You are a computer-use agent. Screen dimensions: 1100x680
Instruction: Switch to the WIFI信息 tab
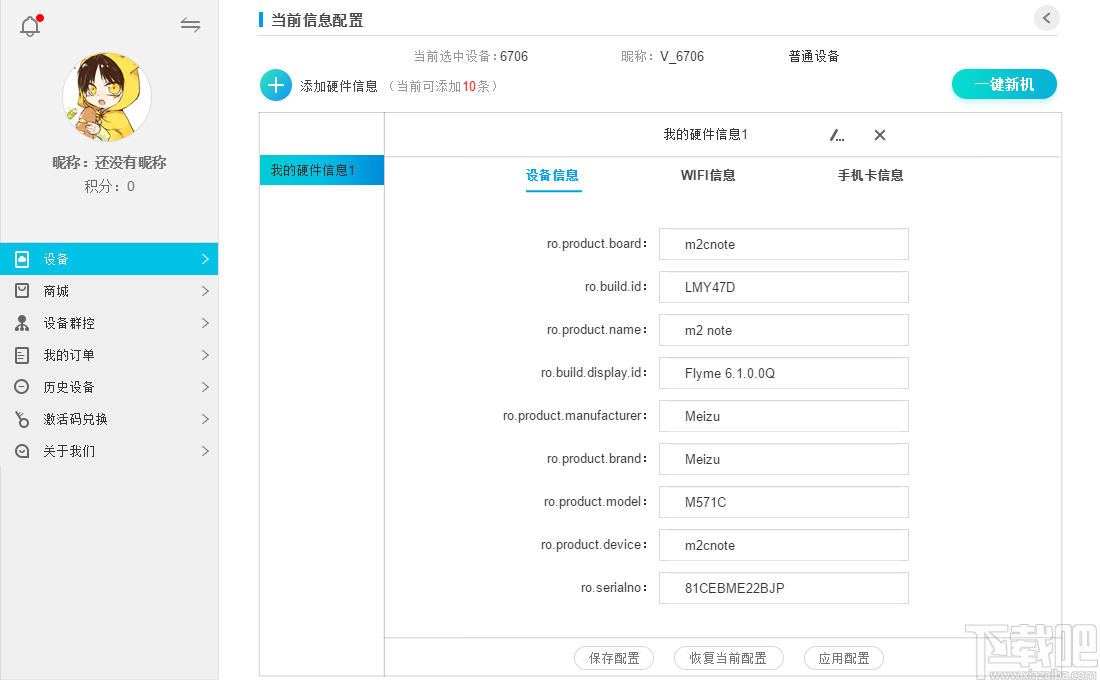[708, 175]
